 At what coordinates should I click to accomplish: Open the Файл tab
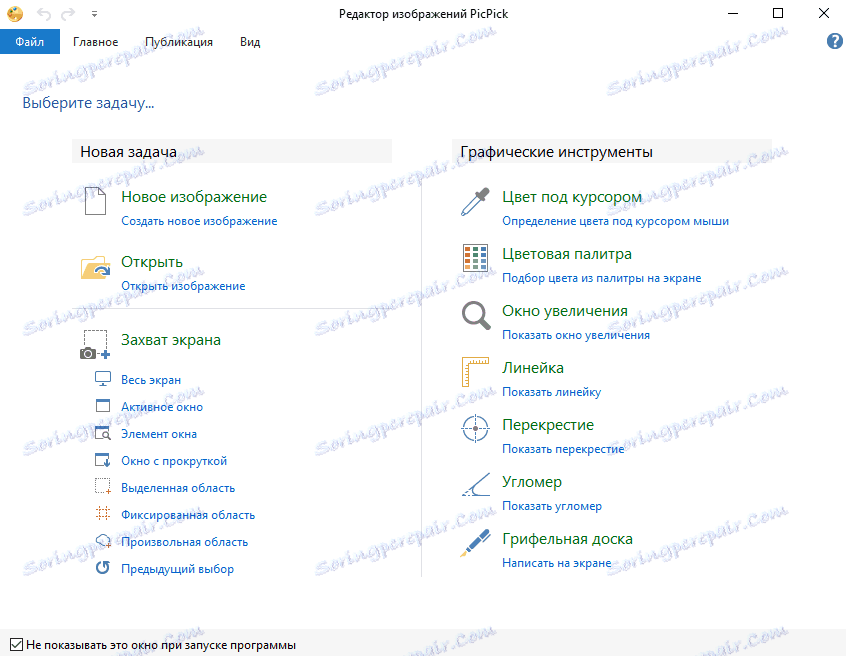click(30, 42)
